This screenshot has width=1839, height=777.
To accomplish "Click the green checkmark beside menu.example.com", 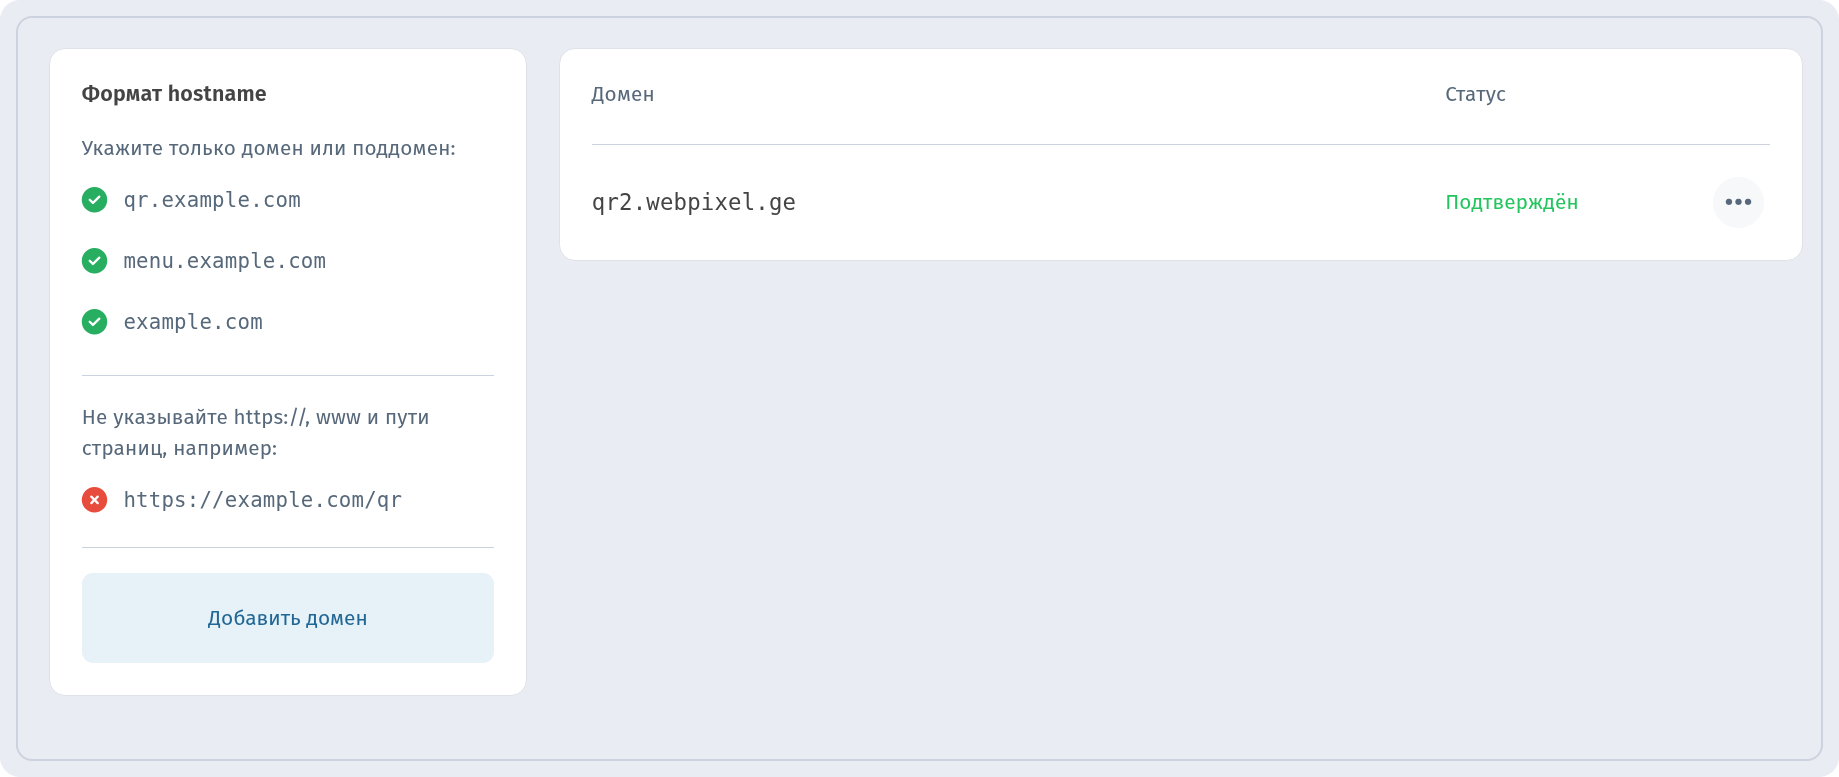I will 94,261.
